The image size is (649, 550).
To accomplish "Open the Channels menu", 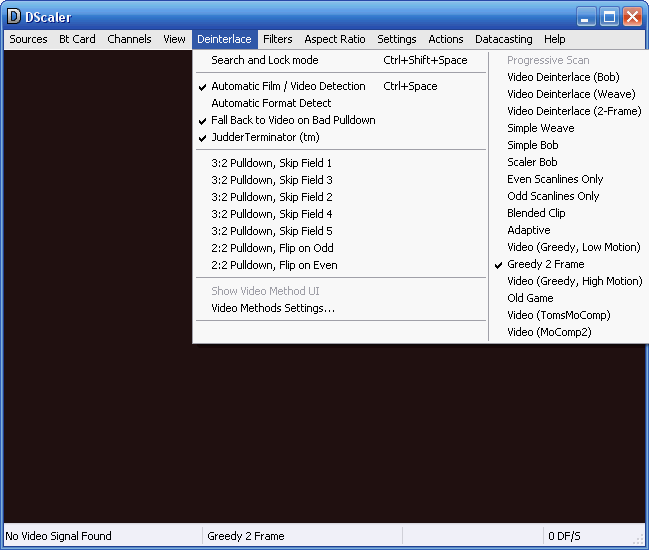I will click(129, 39).
